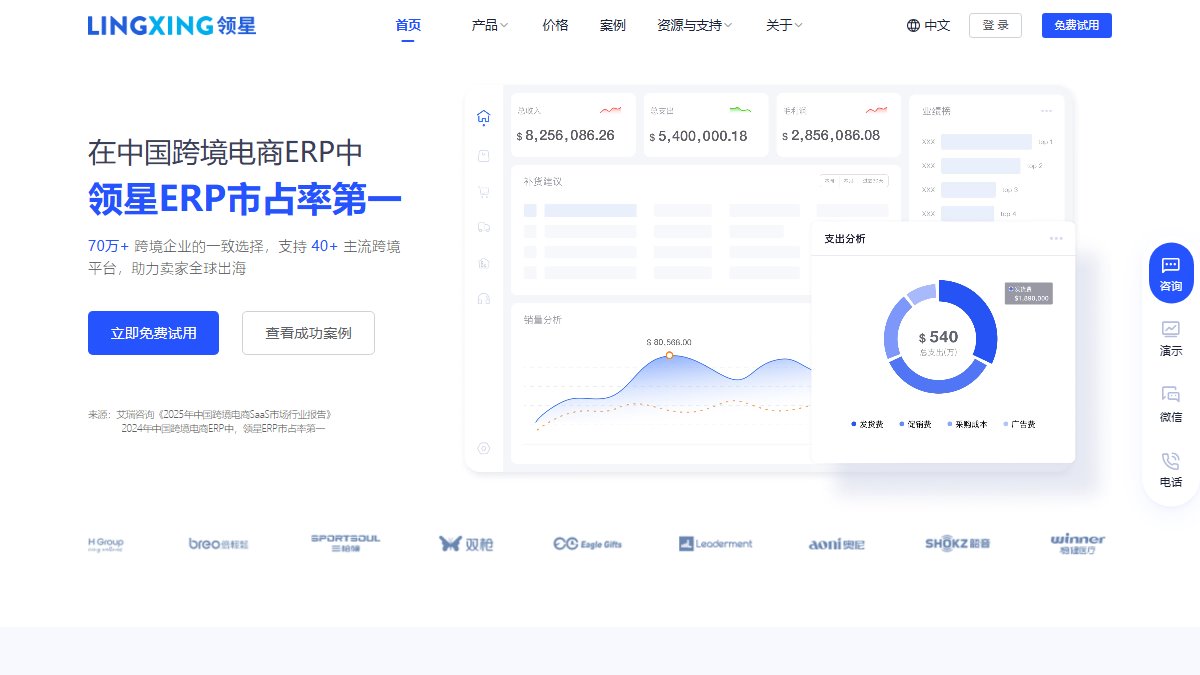Click the Eagle Gifts brand logo

click(x=588, y=544)
